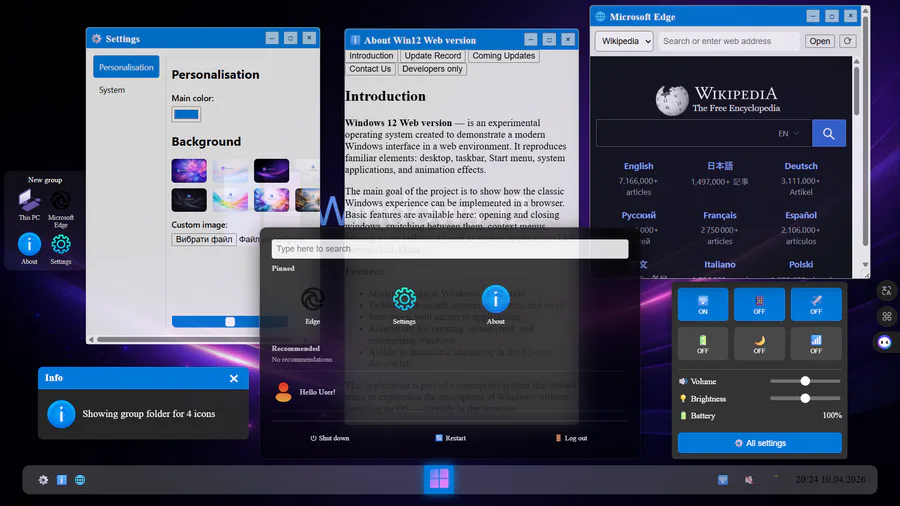Switch to the Introduction tab
Viewport: 900px width, 506px height.
[371, 56]
